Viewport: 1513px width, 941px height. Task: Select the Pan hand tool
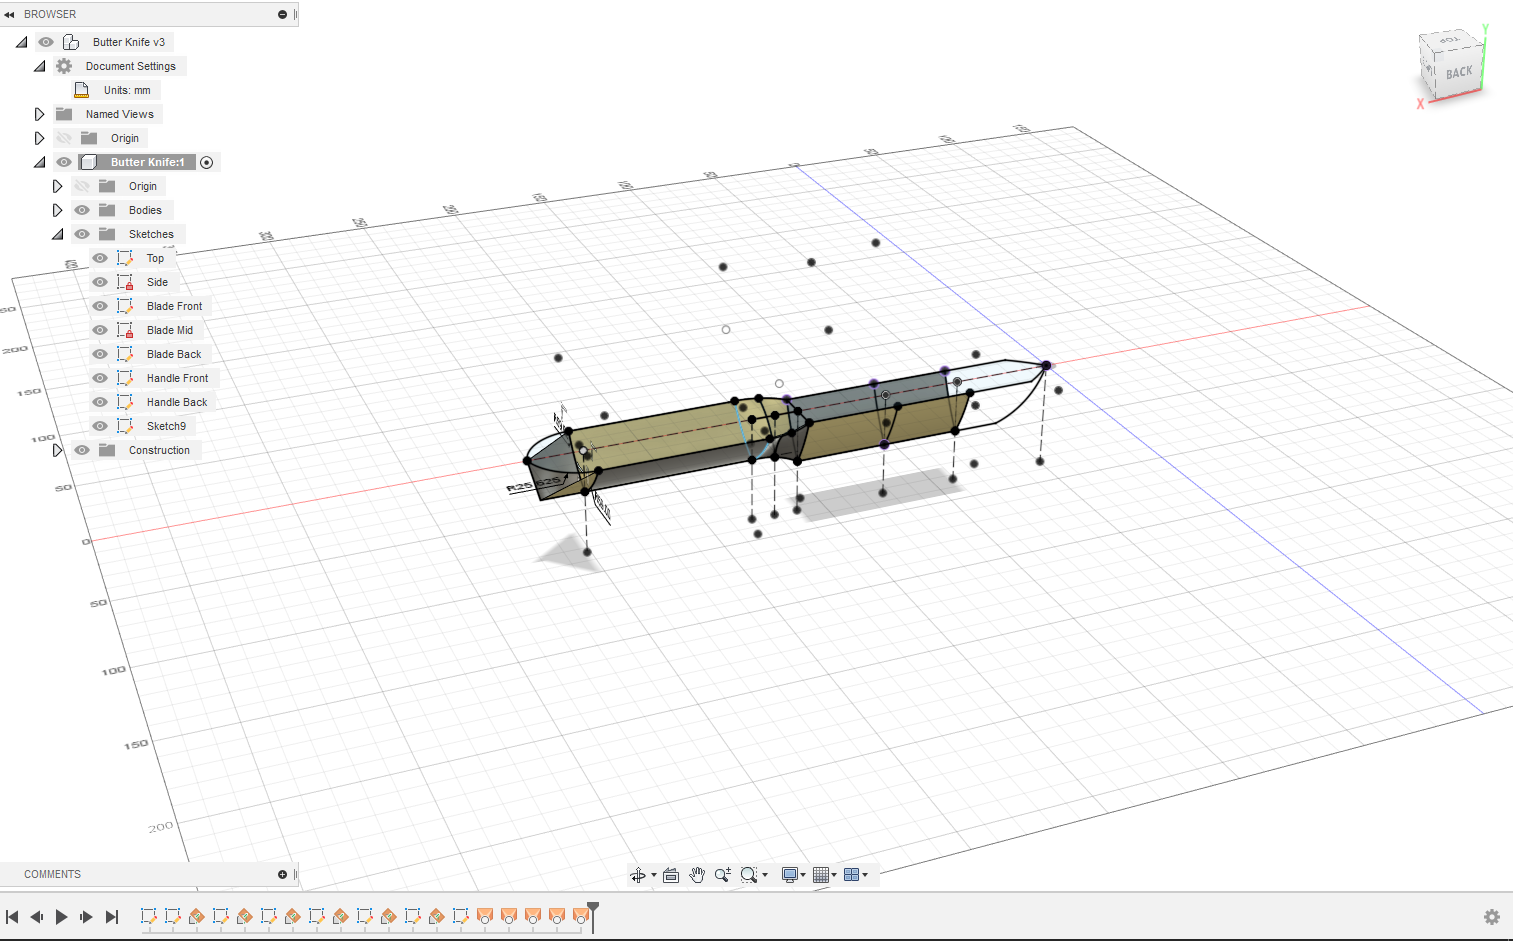click(x=697, y=875)
